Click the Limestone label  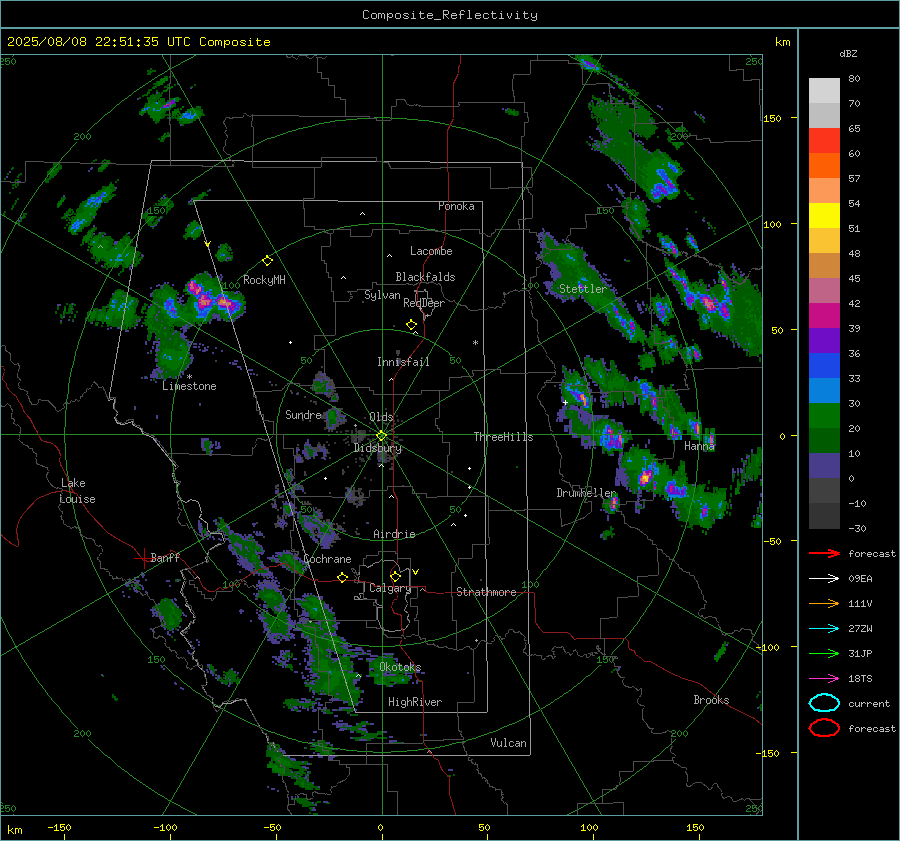(x=189, y=386)
